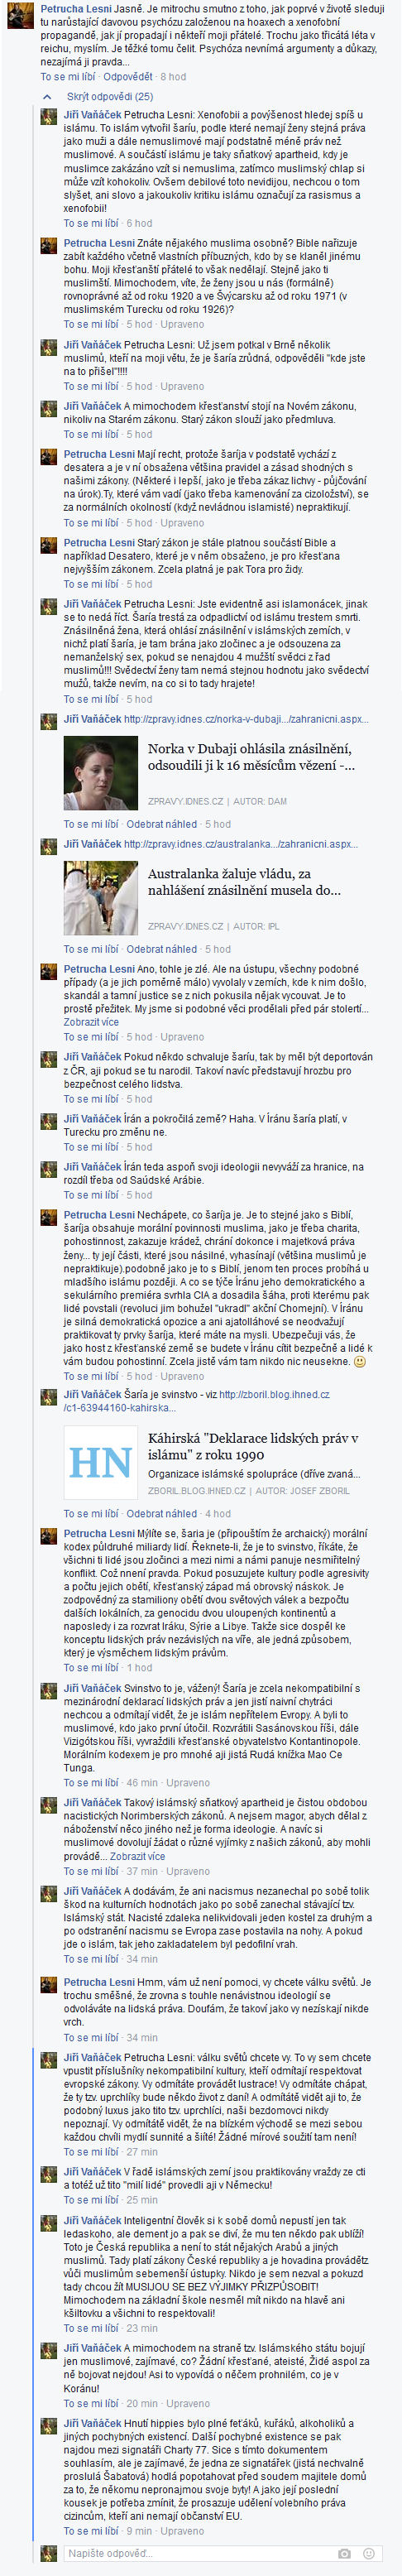Expand 'Zobrazit více' in the apartheid comment

137,1856
